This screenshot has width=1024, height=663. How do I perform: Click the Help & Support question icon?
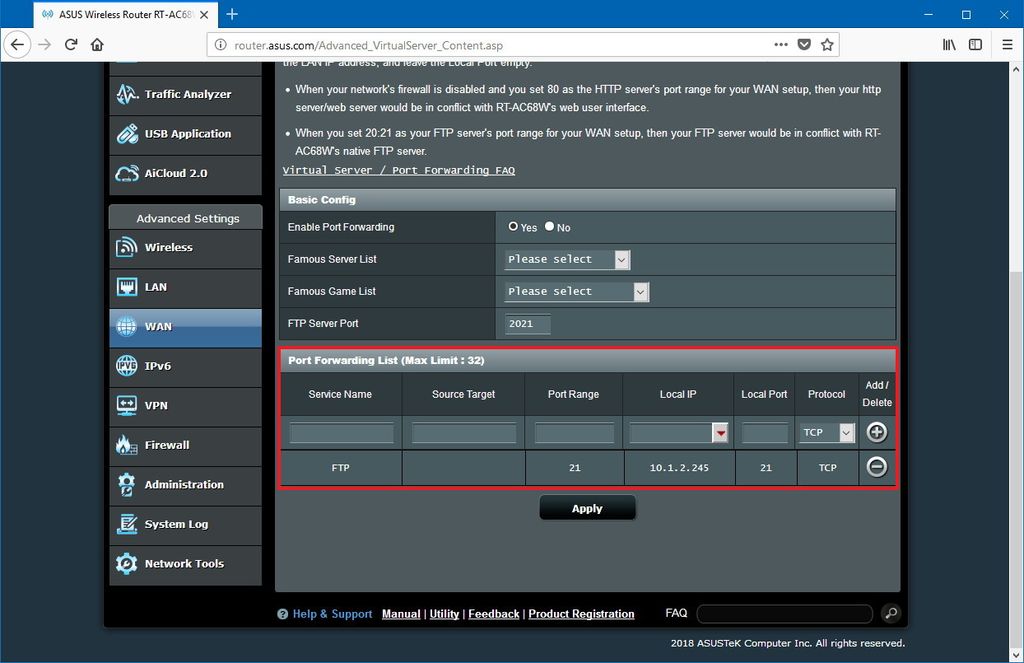pyautogui.click(x=282, y=614)
